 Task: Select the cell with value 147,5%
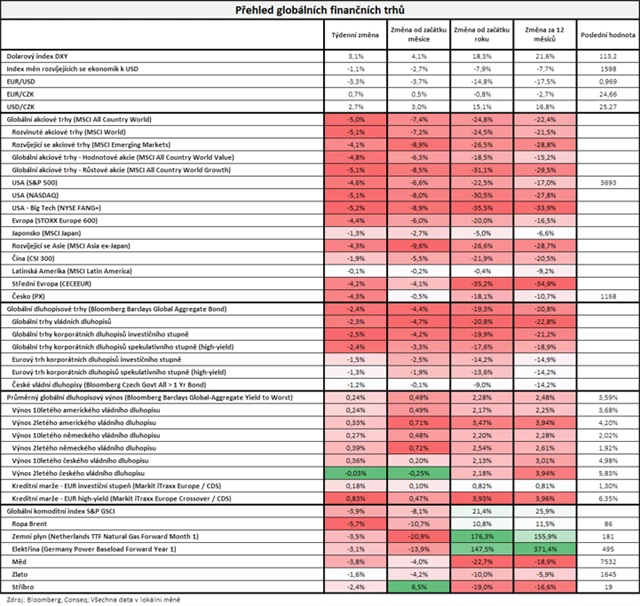point(481,549)
